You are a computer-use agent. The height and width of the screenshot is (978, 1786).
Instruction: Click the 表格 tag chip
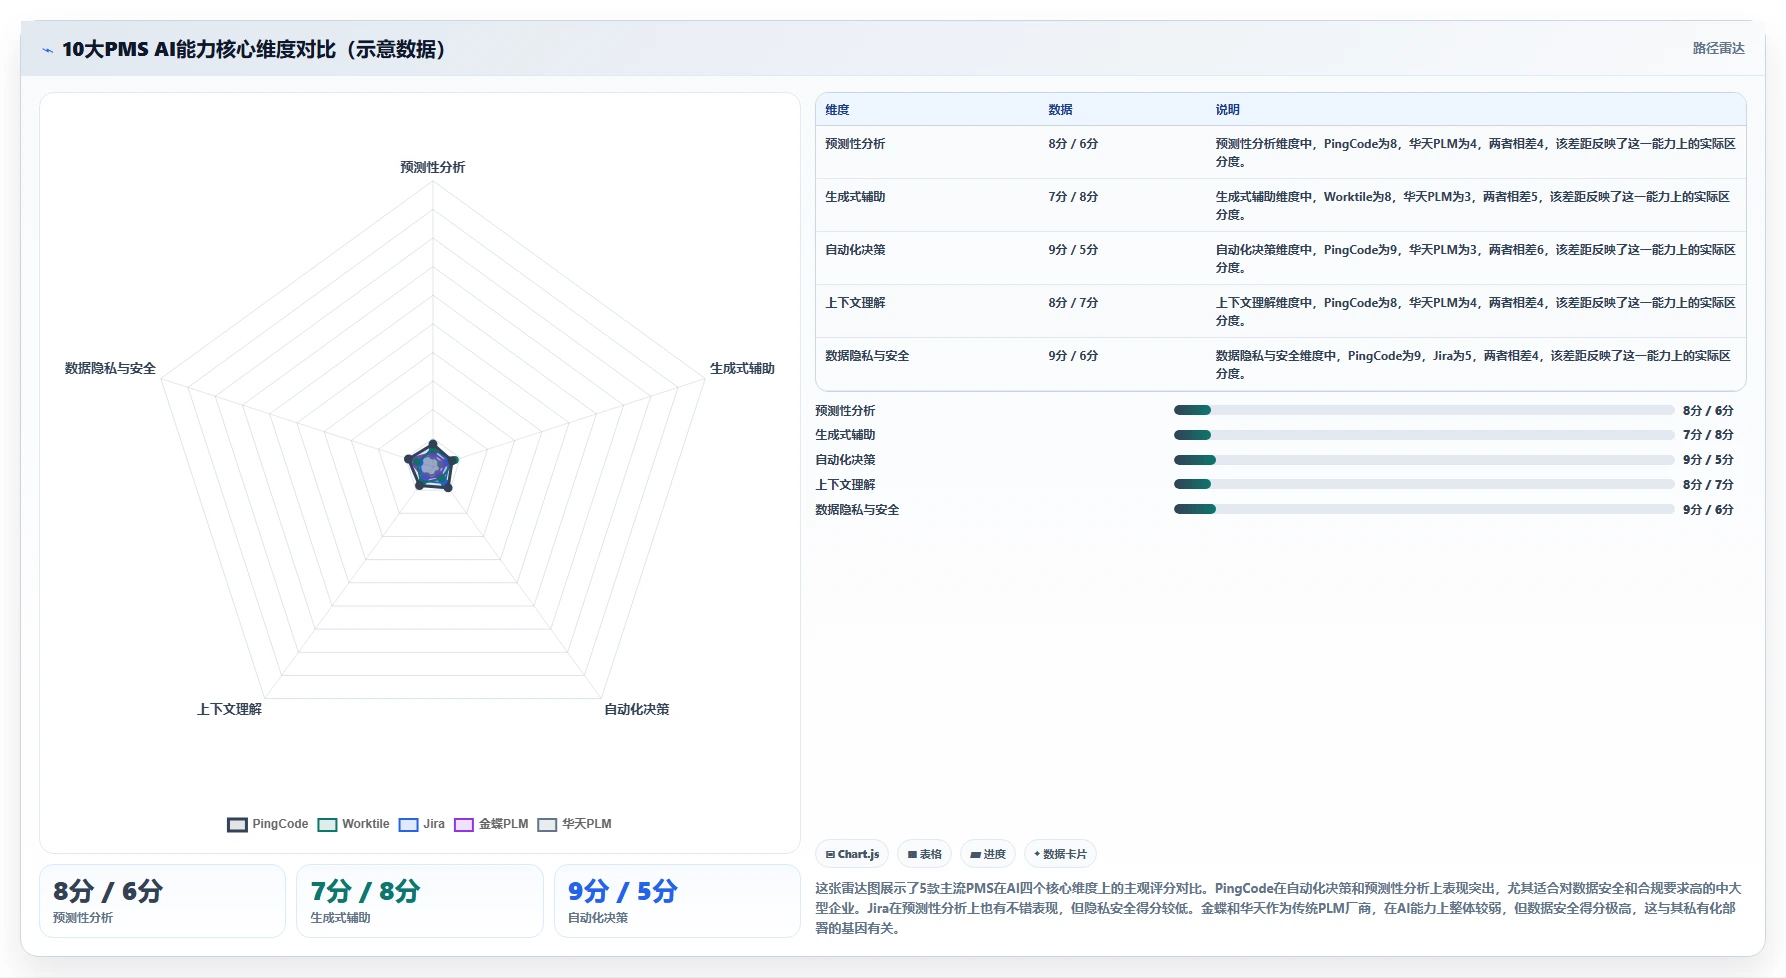(x=924, y=854)
